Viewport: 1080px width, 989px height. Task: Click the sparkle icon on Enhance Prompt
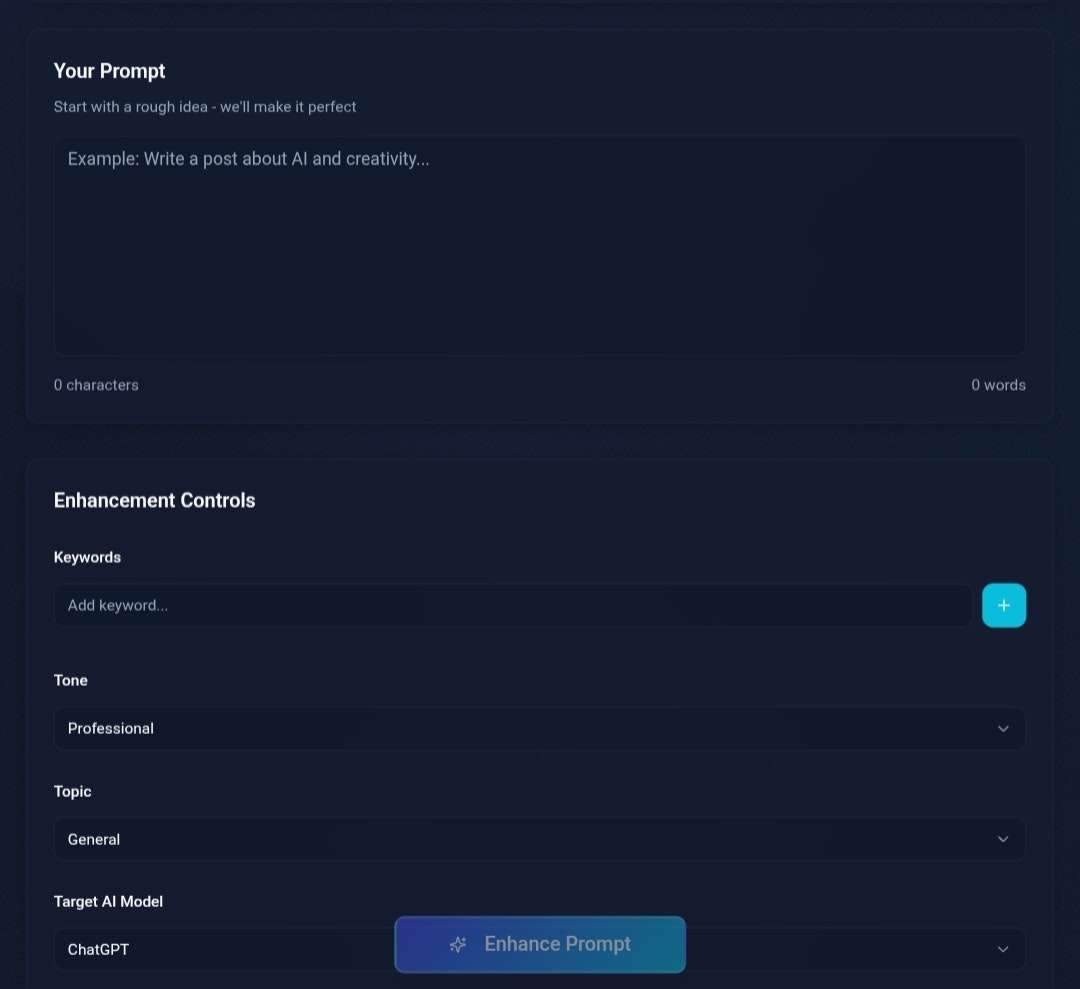458,944
